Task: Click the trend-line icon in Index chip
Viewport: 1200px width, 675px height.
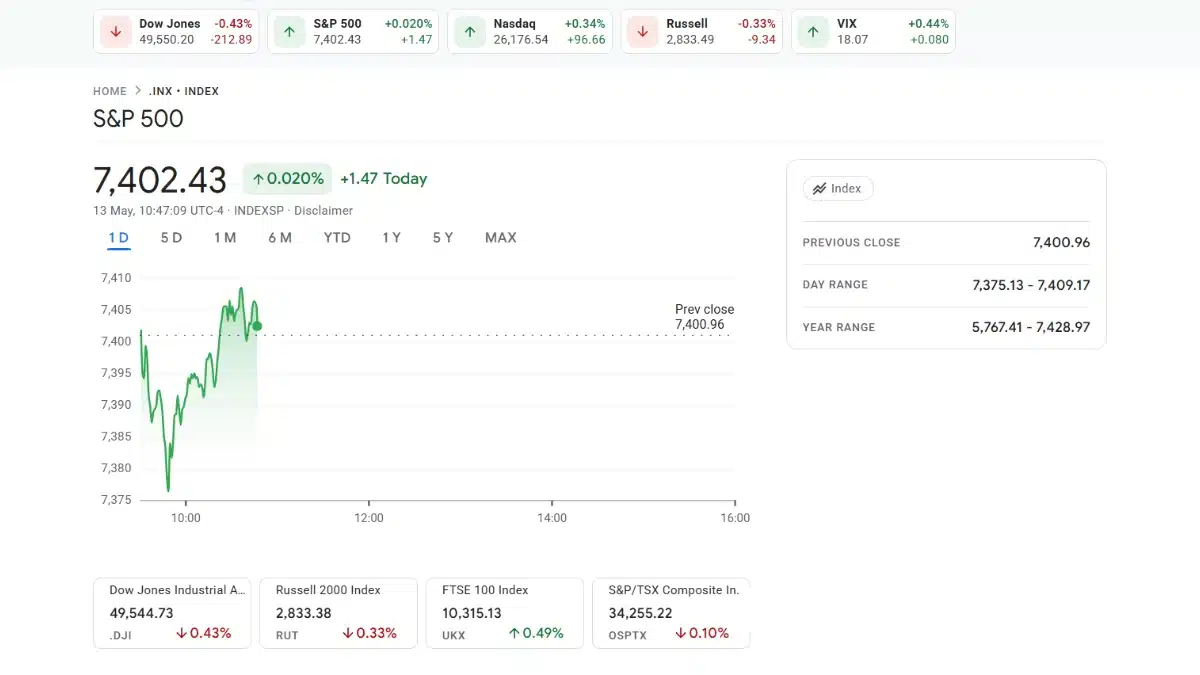Action: (820, 188)
